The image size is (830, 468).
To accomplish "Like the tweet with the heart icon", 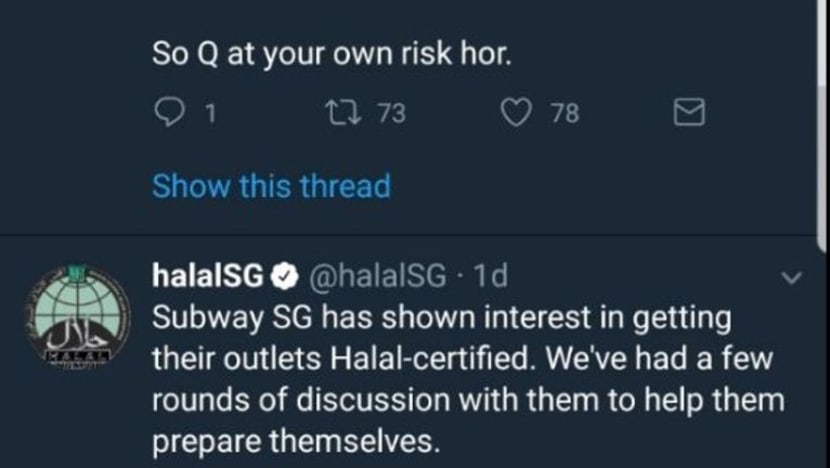I will (x=516, y=113).
